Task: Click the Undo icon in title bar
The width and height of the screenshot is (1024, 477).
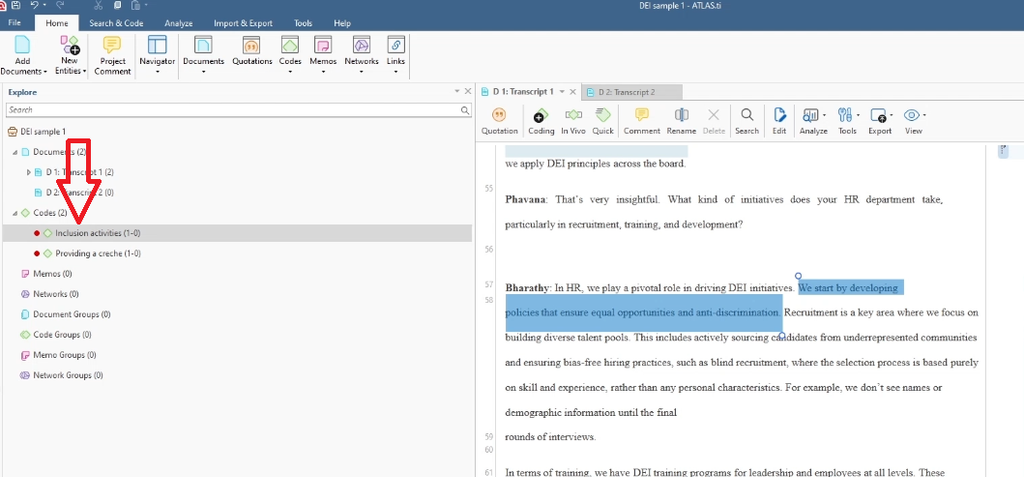Action: click(34, 5)
